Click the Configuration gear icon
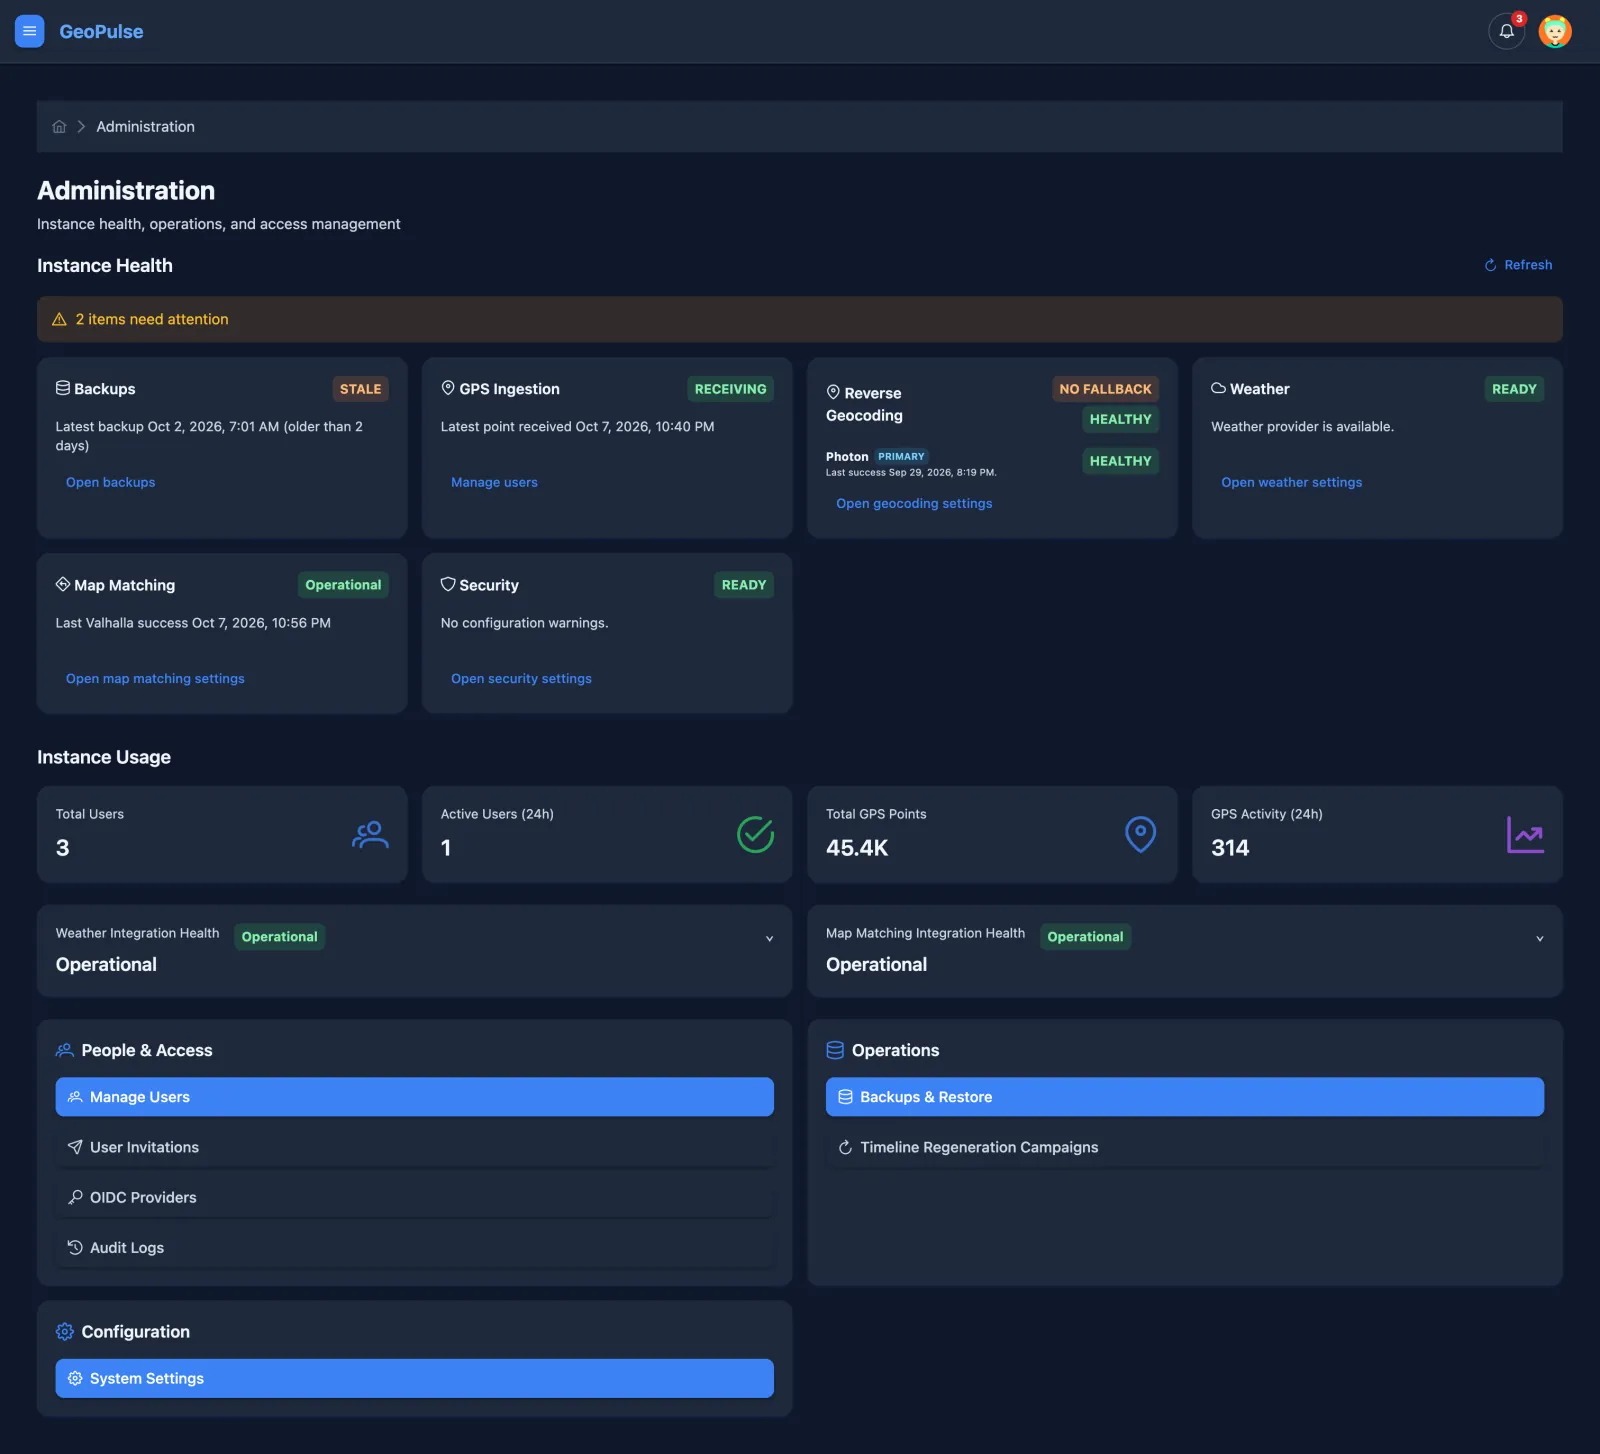Screen dimensions: 1600x1454 (x=65, y=1332)
